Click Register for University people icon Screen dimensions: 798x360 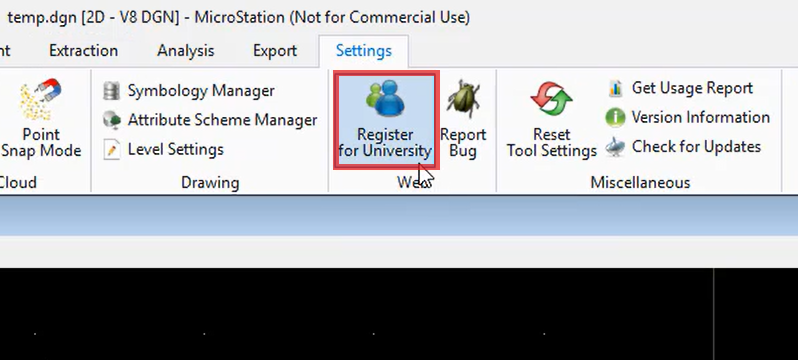click(x=385, y=98)
